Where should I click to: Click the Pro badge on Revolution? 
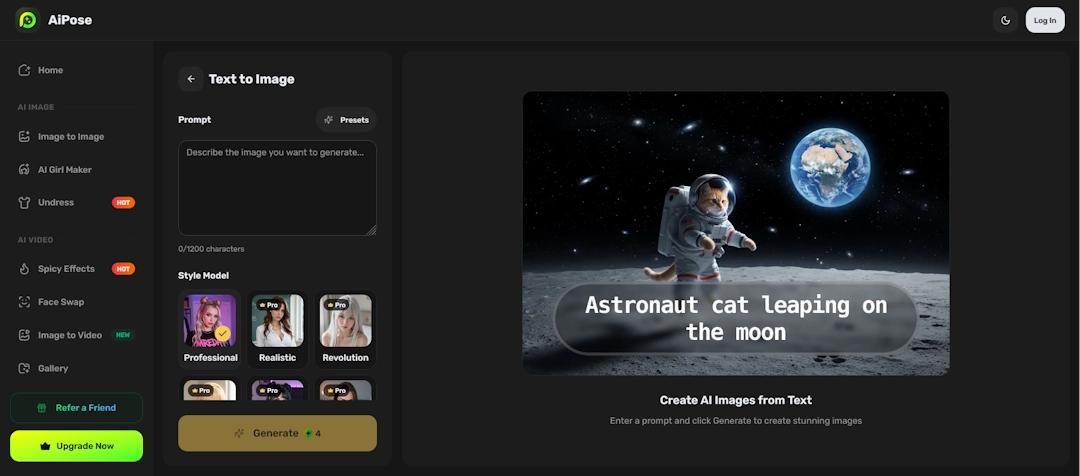(x=336, y=304)
